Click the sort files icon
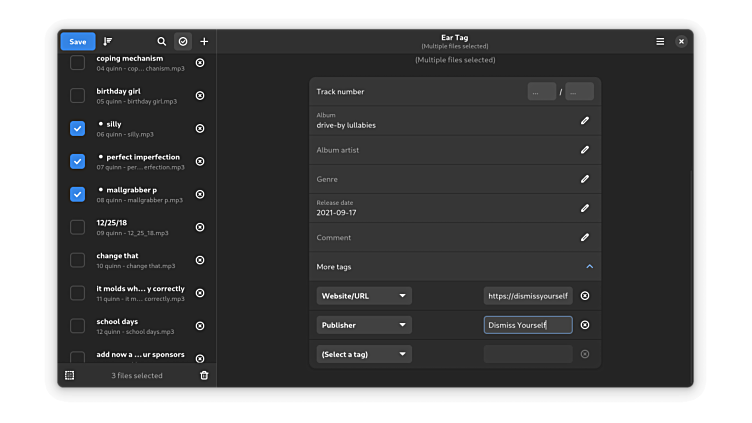The height and width of the screenshot is (423, 752). [x=108, y=42]
